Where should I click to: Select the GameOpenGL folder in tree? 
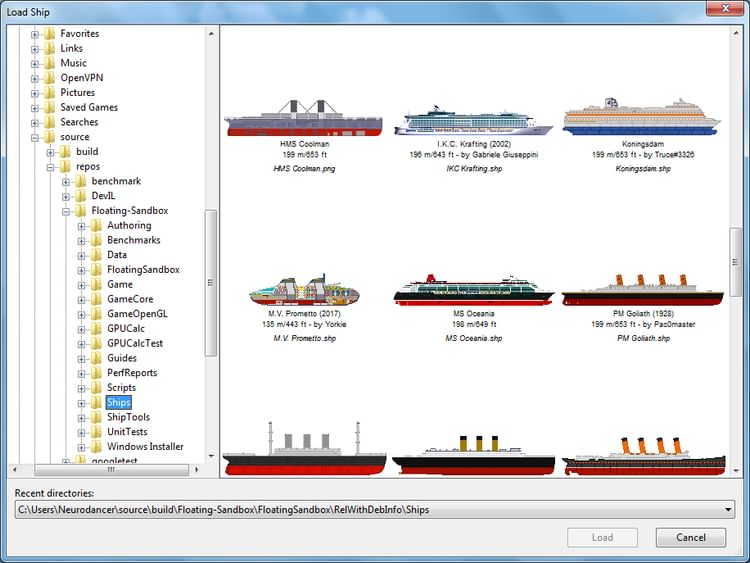[137, 314]
